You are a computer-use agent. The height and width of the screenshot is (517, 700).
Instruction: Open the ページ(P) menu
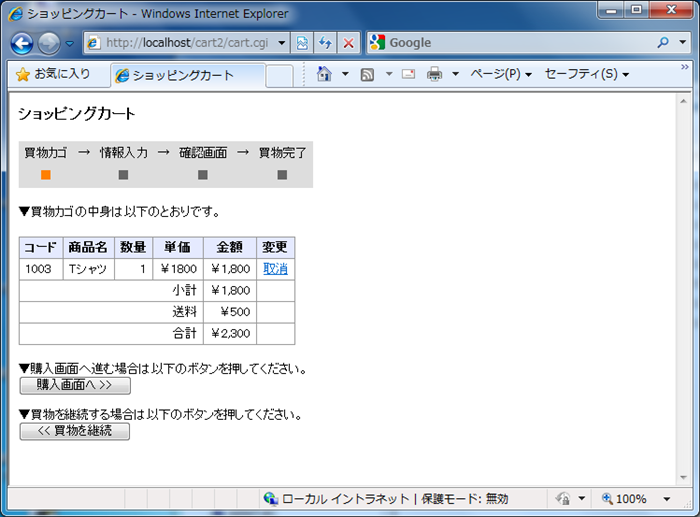point(500,74)
